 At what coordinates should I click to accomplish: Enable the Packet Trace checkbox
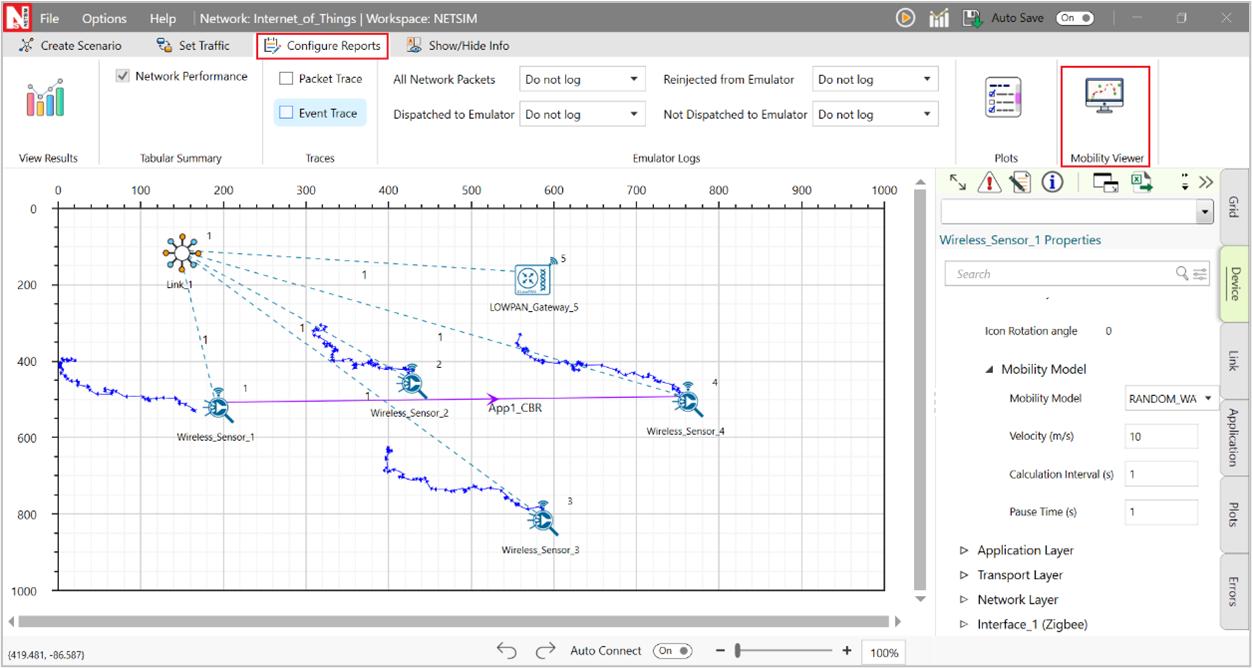(x=286, y=79)
